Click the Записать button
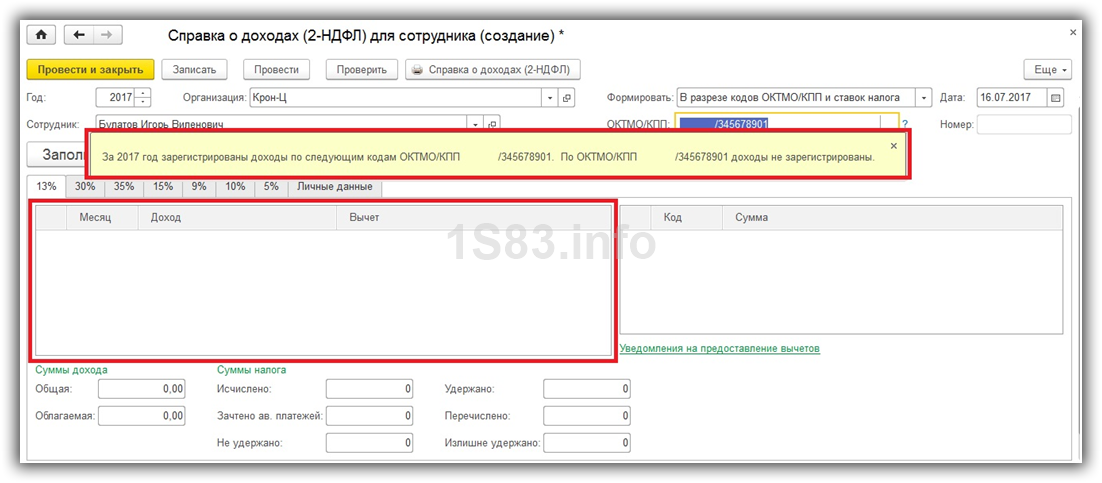This screenshot has height=483, width=1102. (196, 70)
